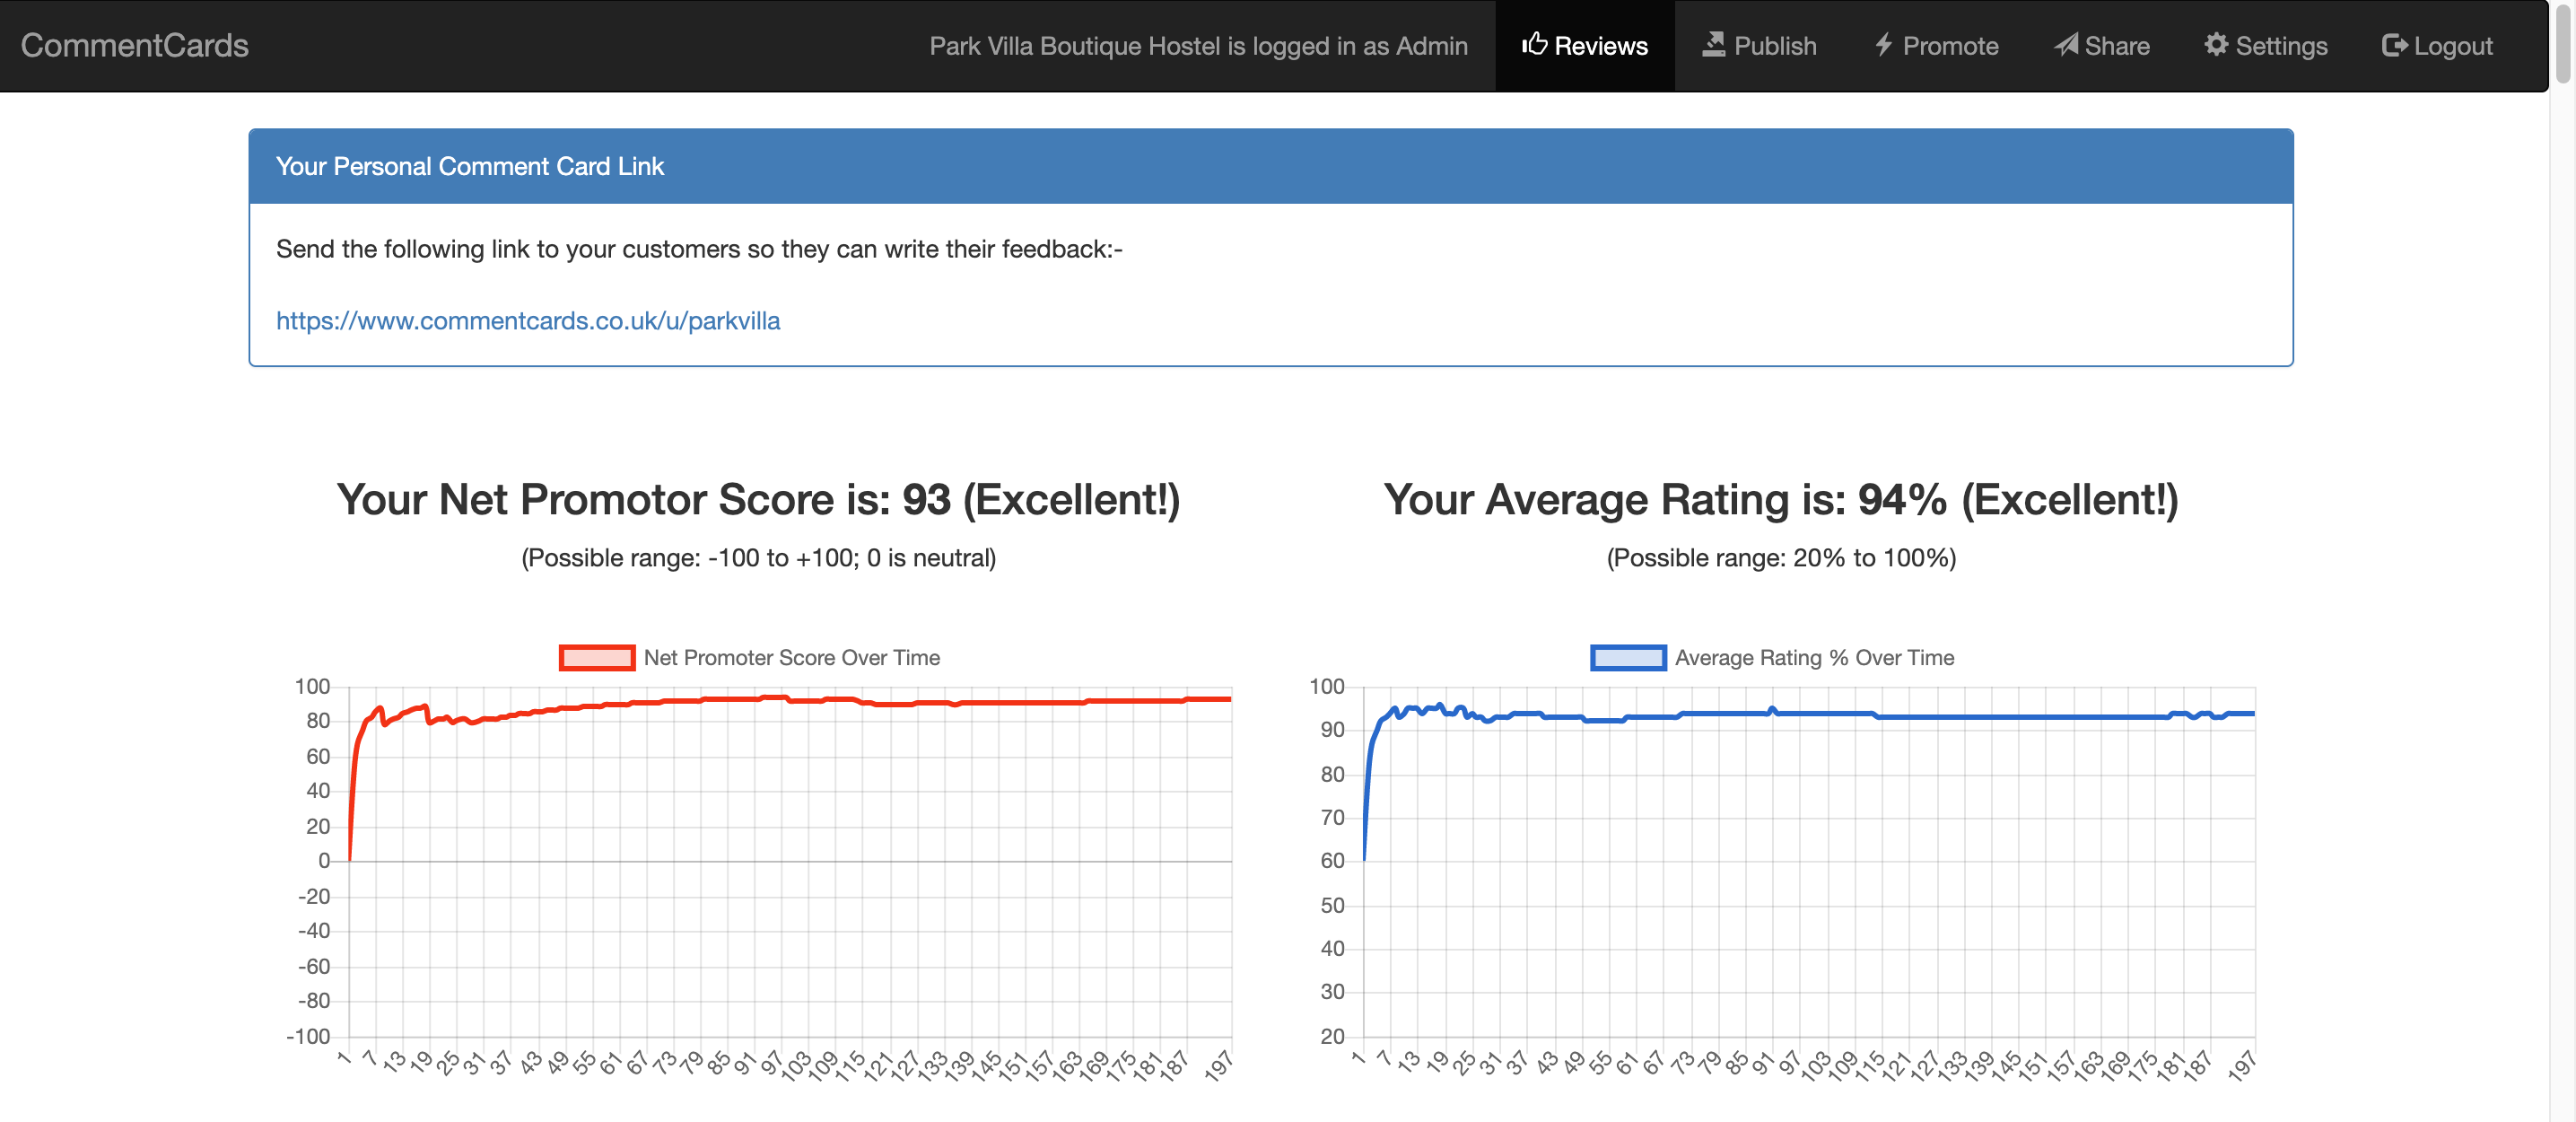This screenshot has height=1122, width=2576.
Task: Click the Your Personal Comment Card Link header
Action: click(470, 166)
